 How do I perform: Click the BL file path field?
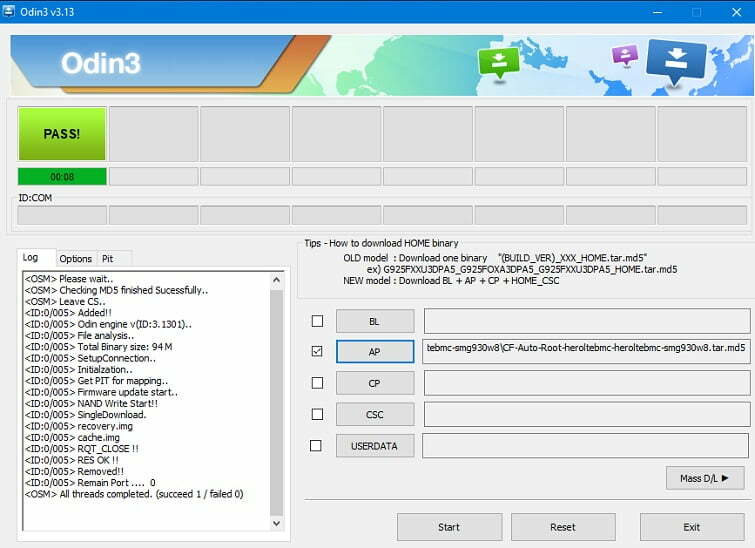587,321
